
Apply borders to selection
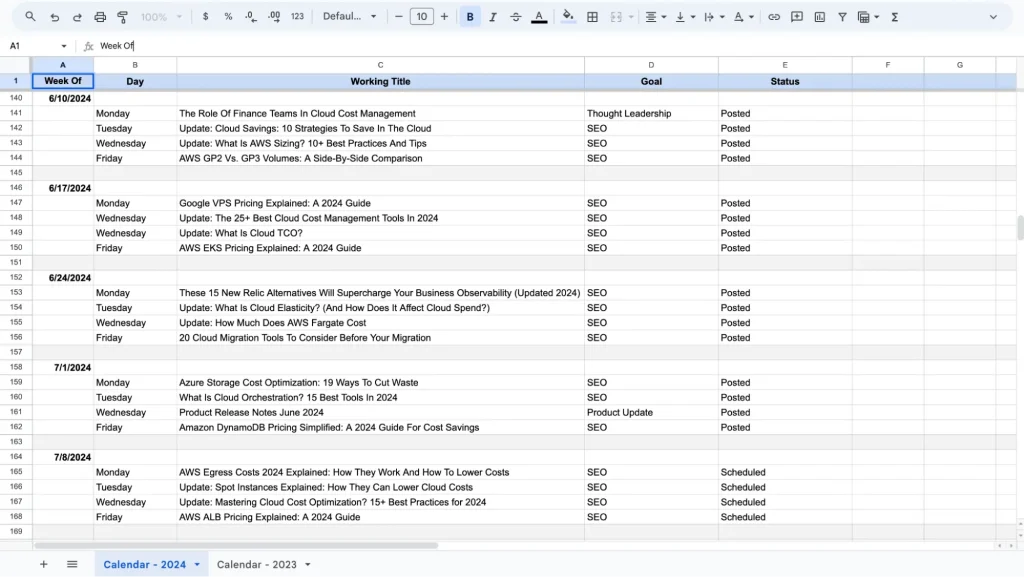pyautogui.click(x=592, y=17)
